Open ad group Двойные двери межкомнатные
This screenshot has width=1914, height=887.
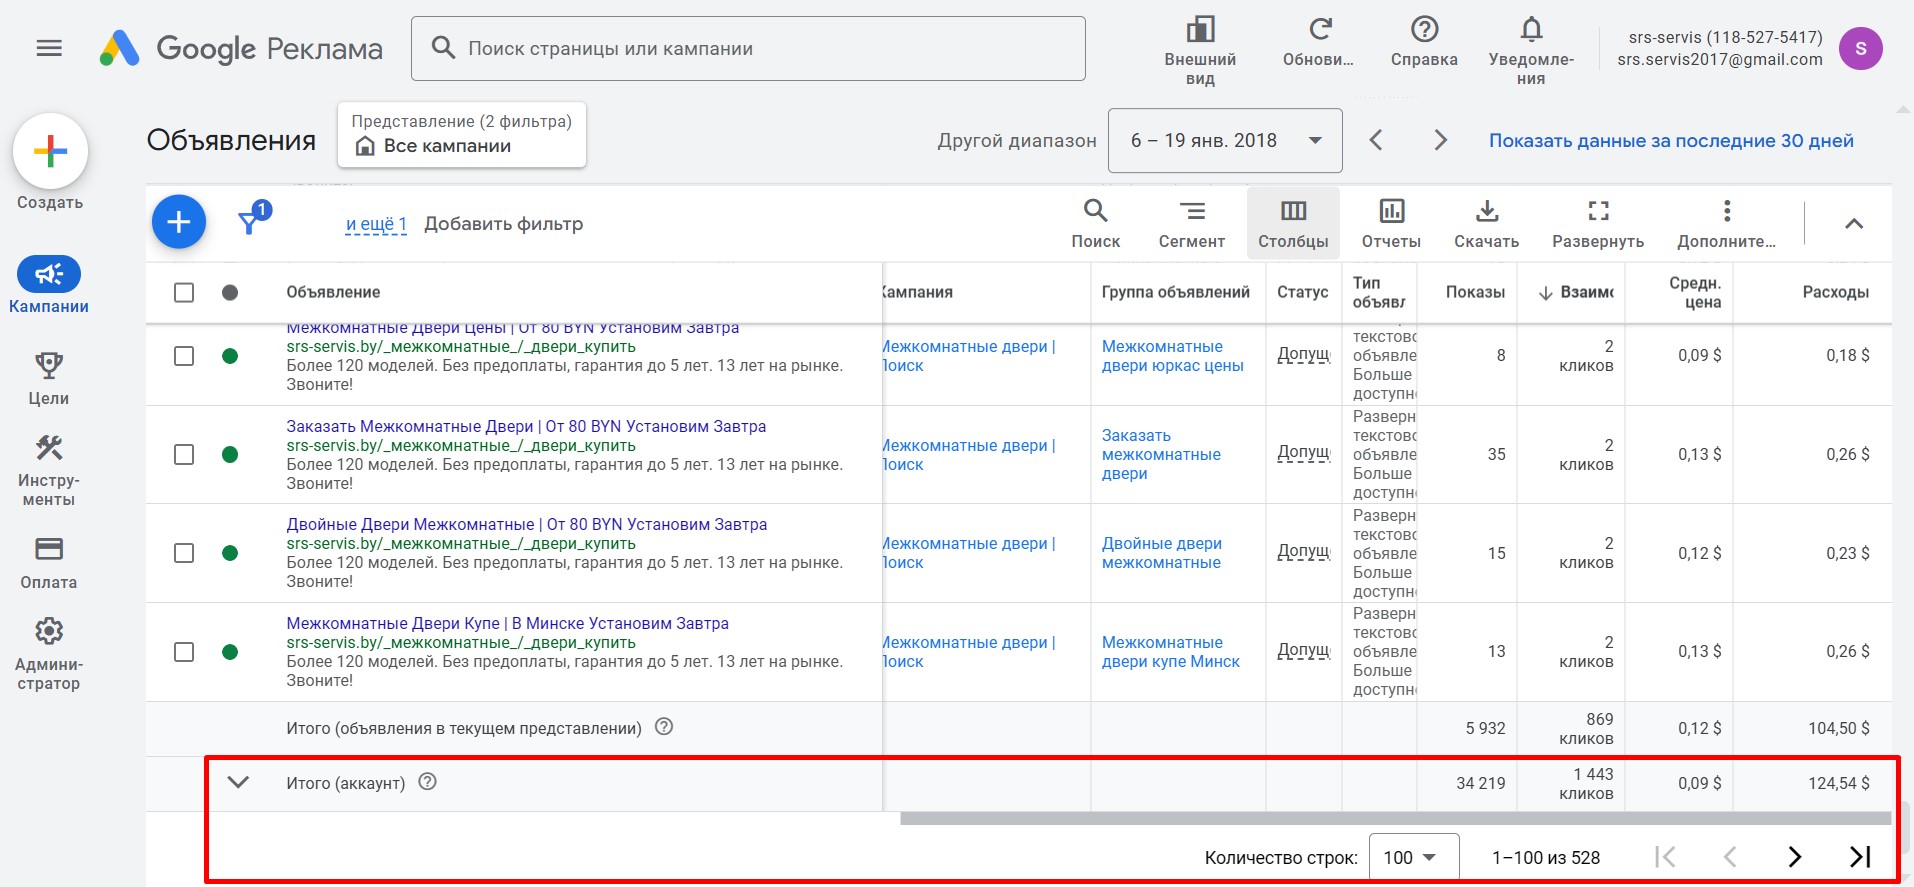[1161, 553]
